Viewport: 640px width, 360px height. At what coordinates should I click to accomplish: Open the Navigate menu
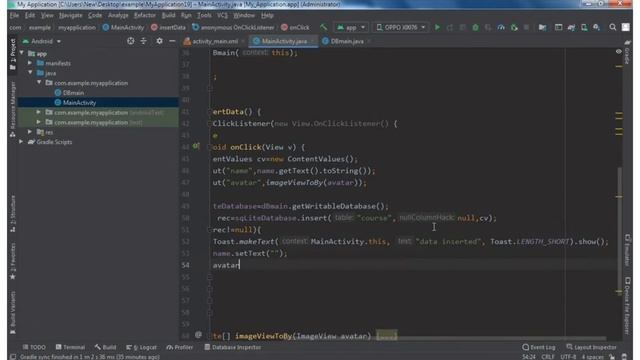coord(71,15)
